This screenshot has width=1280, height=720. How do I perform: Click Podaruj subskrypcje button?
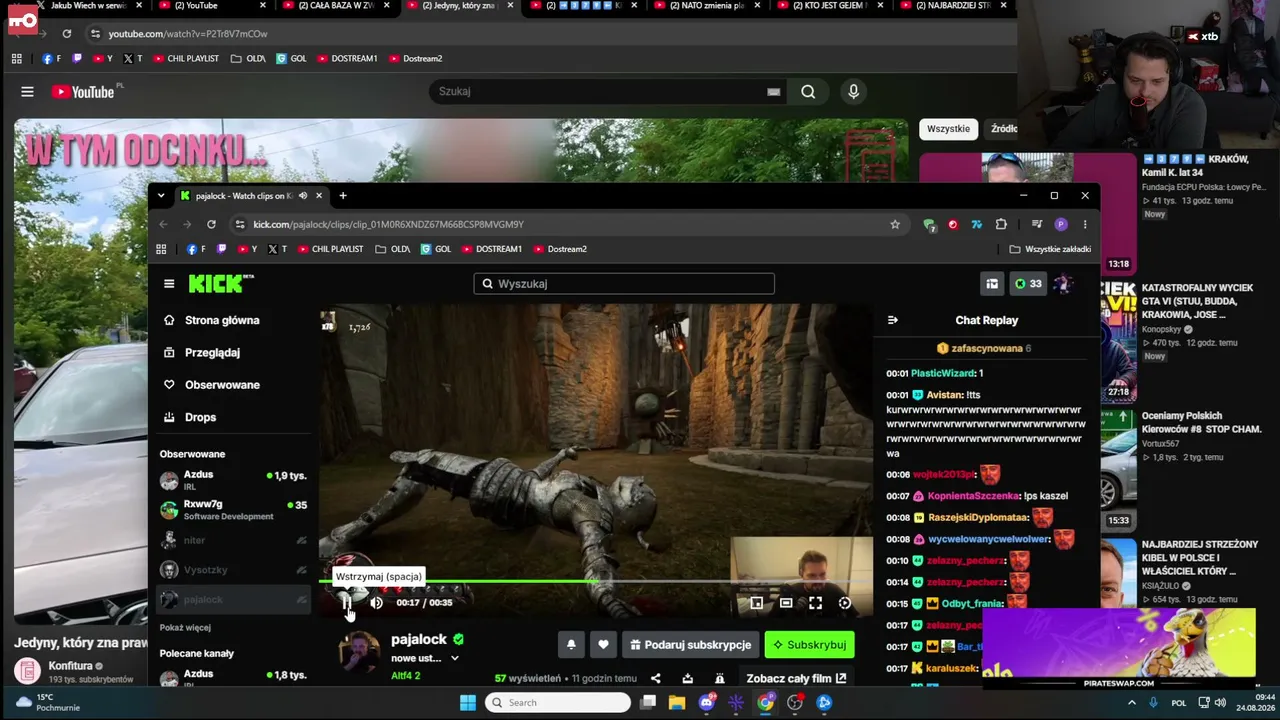coord(690,645)
